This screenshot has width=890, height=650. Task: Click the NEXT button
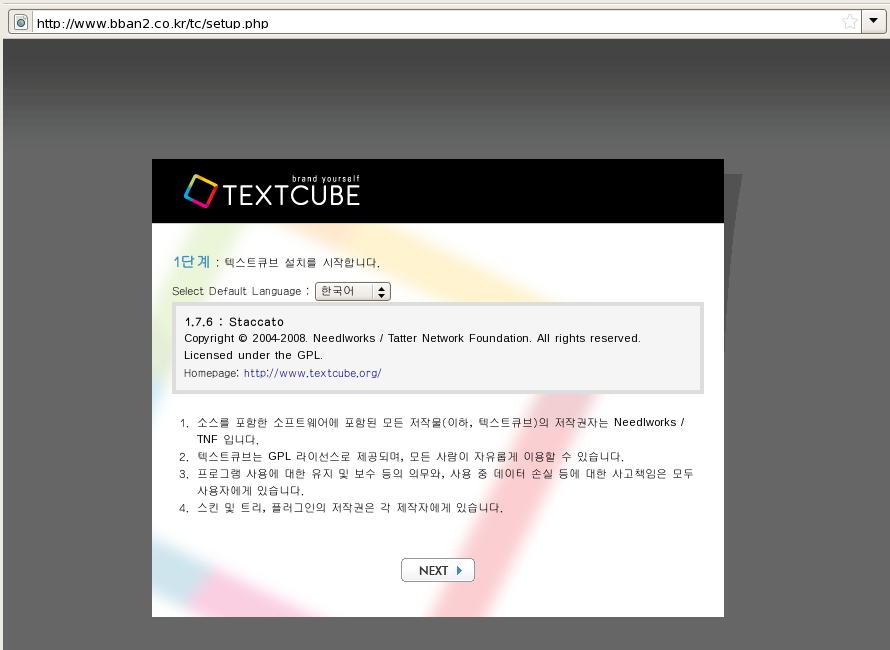[x=438, y=570]
